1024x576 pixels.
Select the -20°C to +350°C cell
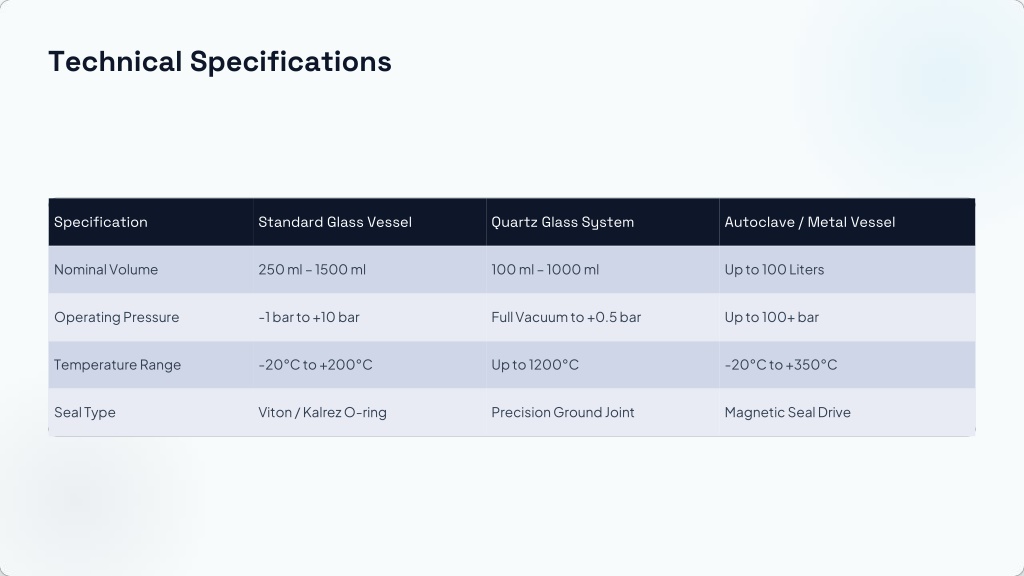pos(847,365)
